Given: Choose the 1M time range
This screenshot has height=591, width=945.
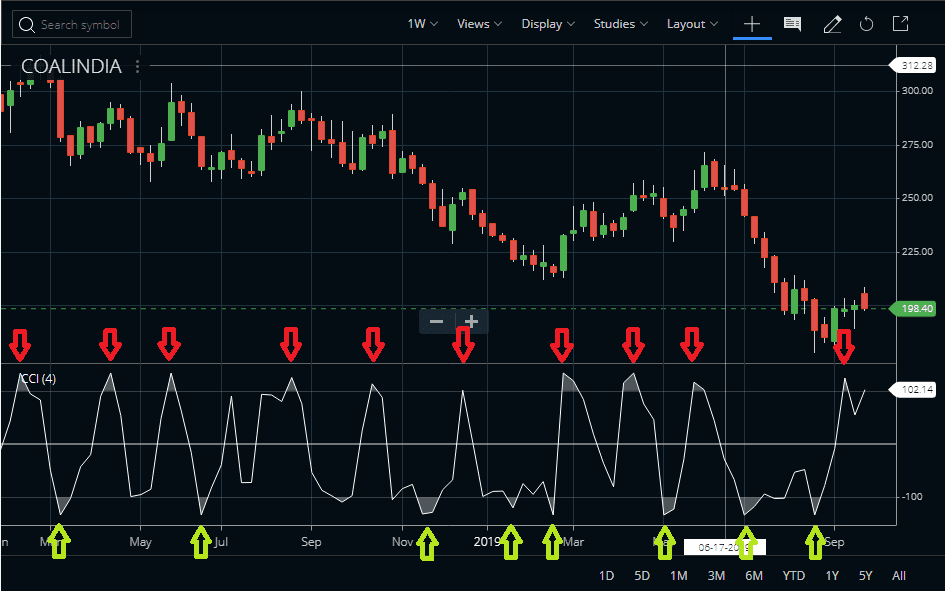Looking at the screenshot, I should [679, 576].
